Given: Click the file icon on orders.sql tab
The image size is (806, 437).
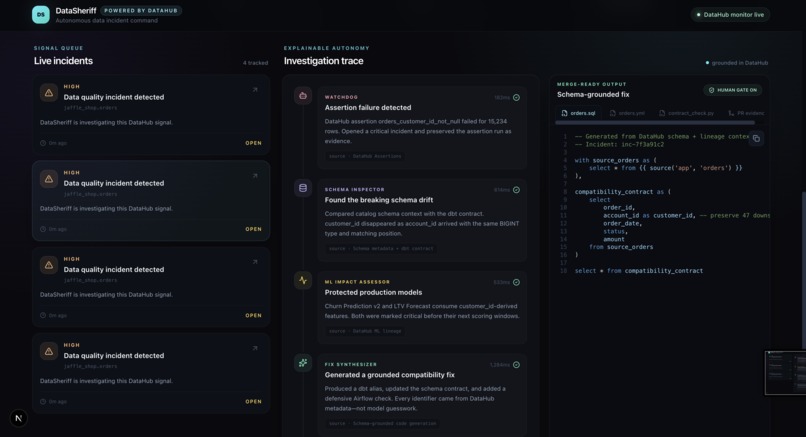Looking at the screenshot, I should [564, 113].
